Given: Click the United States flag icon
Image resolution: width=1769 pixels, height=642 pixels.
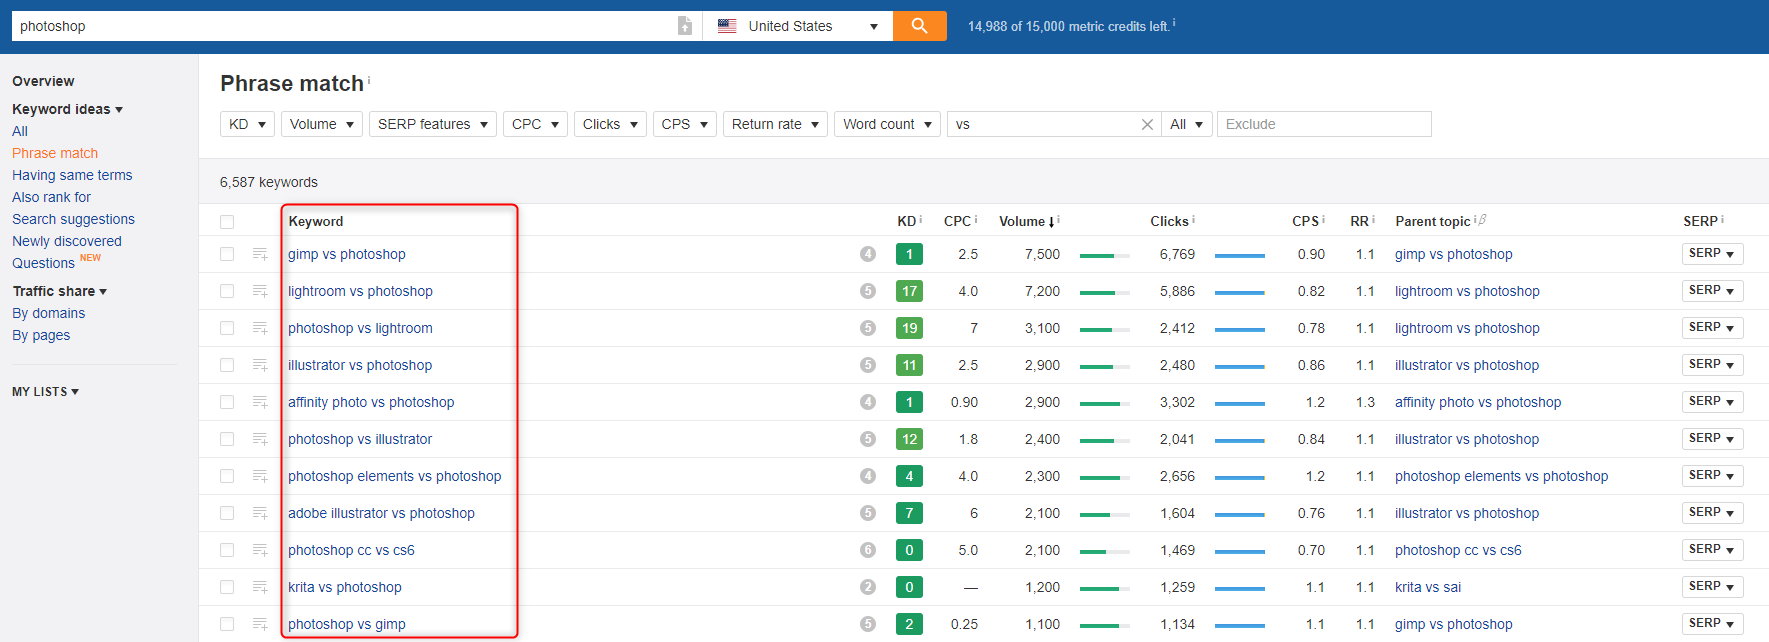Looking at the screenshot, I should [x=727, y=26].
